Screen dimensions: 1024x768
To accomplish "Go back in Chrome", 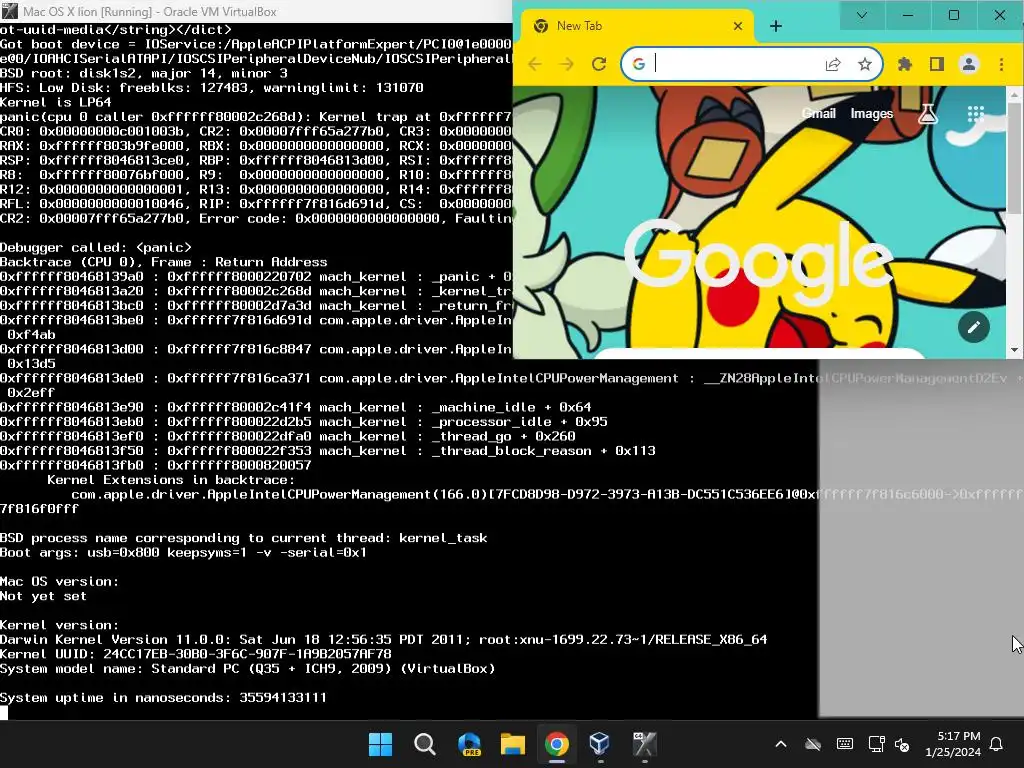I will click(x=535, y=64).
